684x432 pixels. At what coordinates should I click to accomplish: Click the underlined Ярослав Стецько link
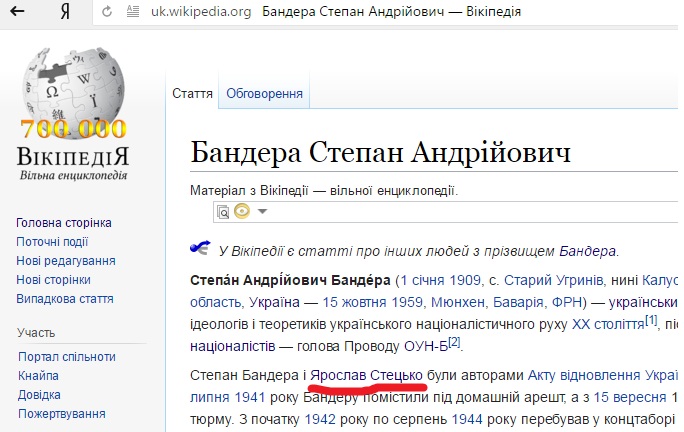pyautogui.click(x=369, y=376)
